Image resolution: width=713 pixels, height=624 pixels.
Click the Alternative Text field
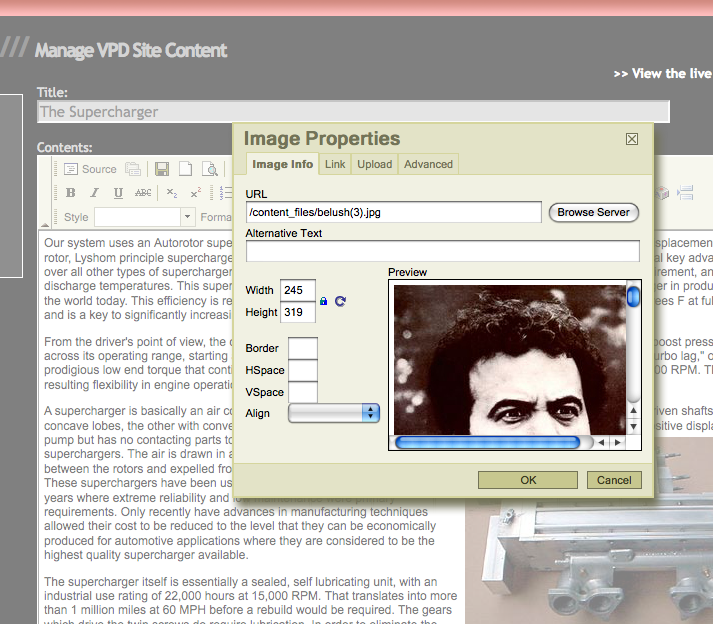pyautogui.click(x=443, y=251)
